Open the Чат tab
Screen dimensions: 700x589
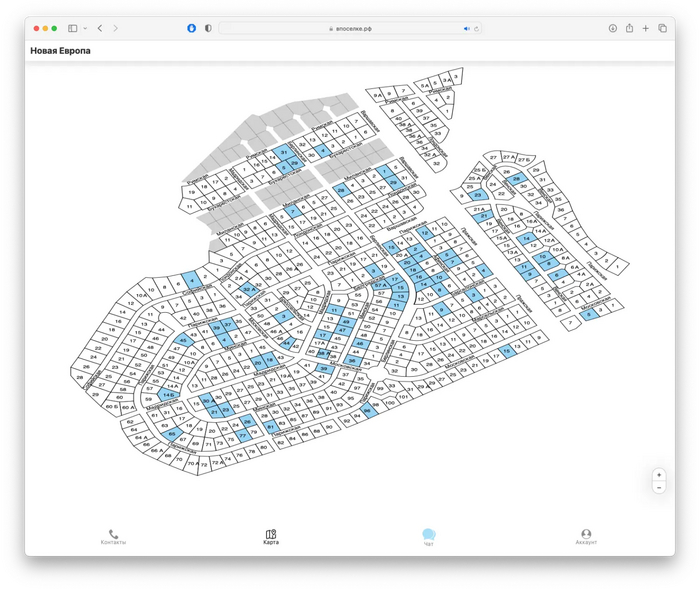point(429,537)
